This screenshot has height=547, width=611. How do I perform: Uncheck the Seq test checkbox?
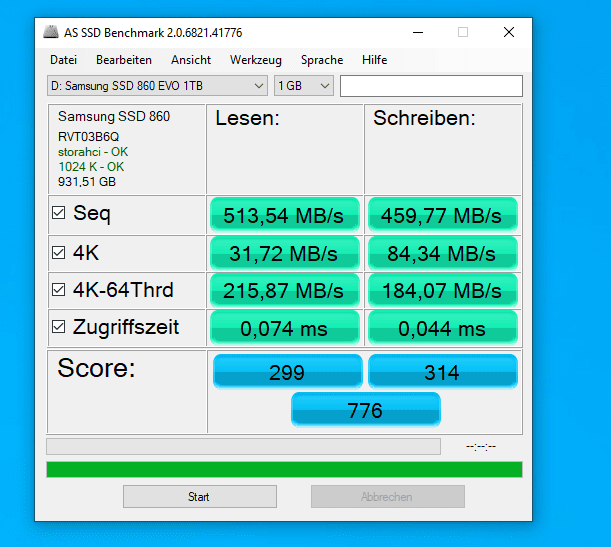(58, 213)
